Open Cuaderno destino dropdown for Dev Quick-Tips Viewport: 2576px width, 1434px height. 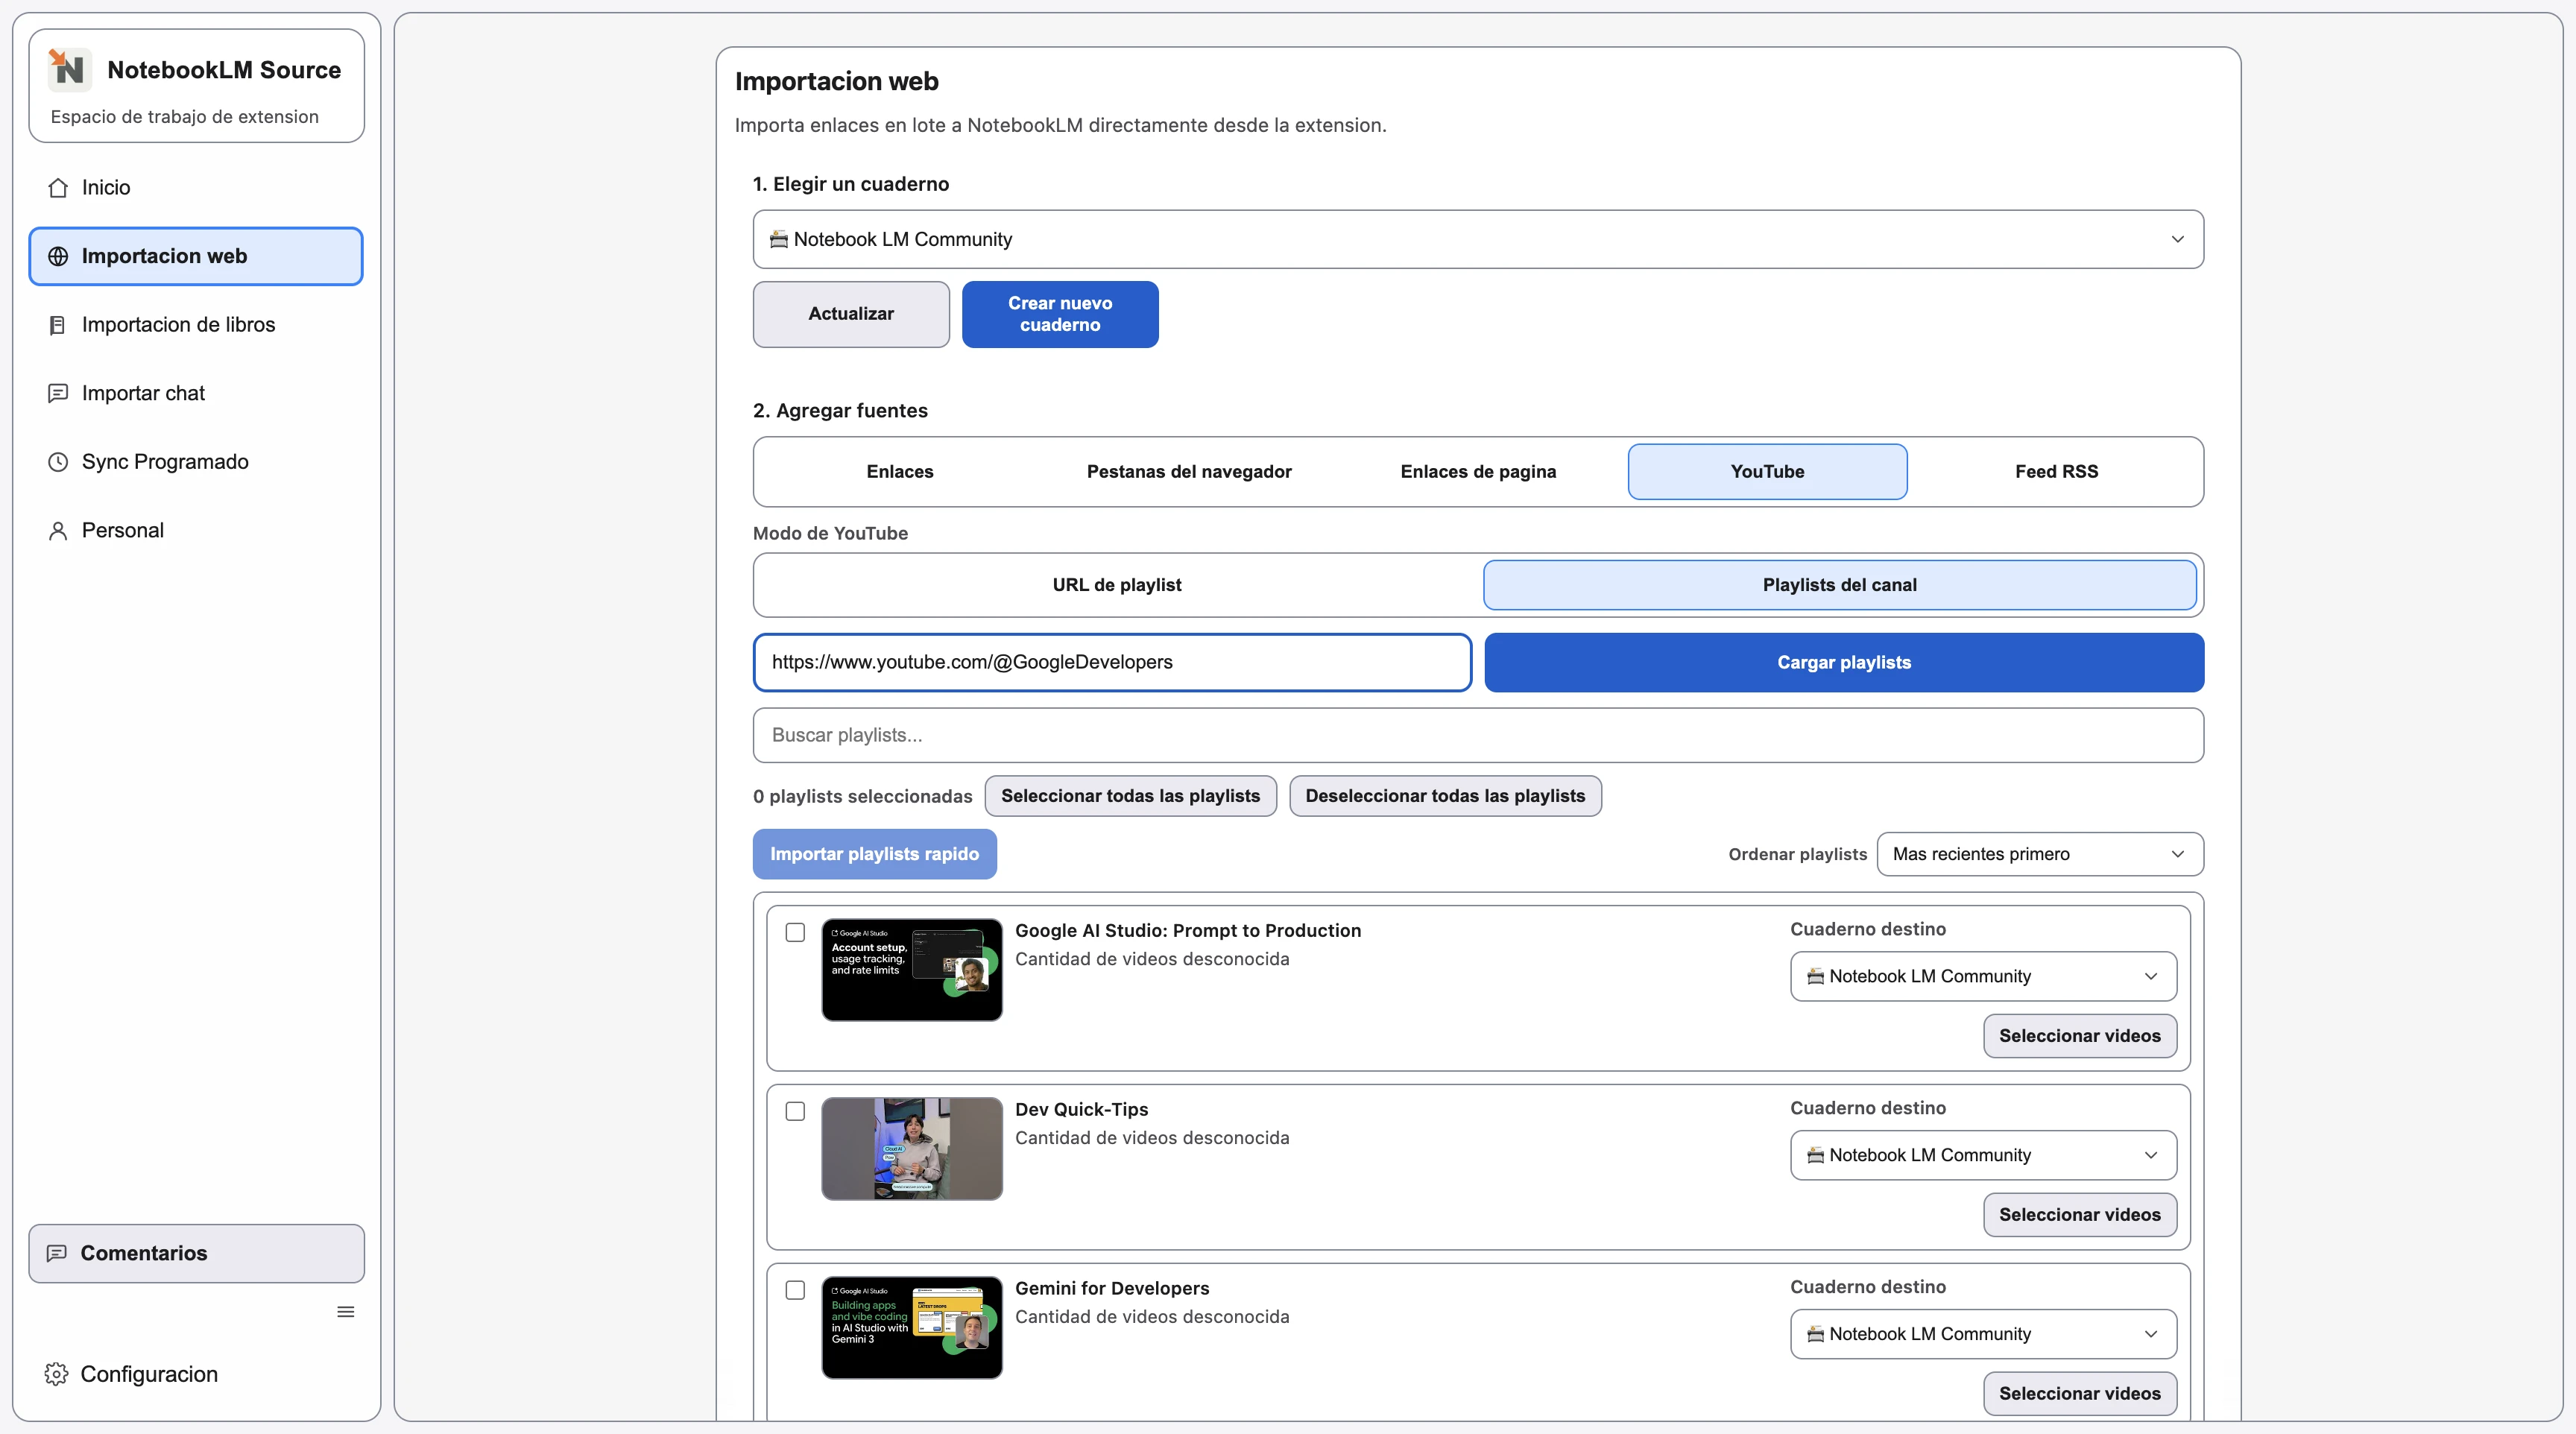pos(1982,1154)
